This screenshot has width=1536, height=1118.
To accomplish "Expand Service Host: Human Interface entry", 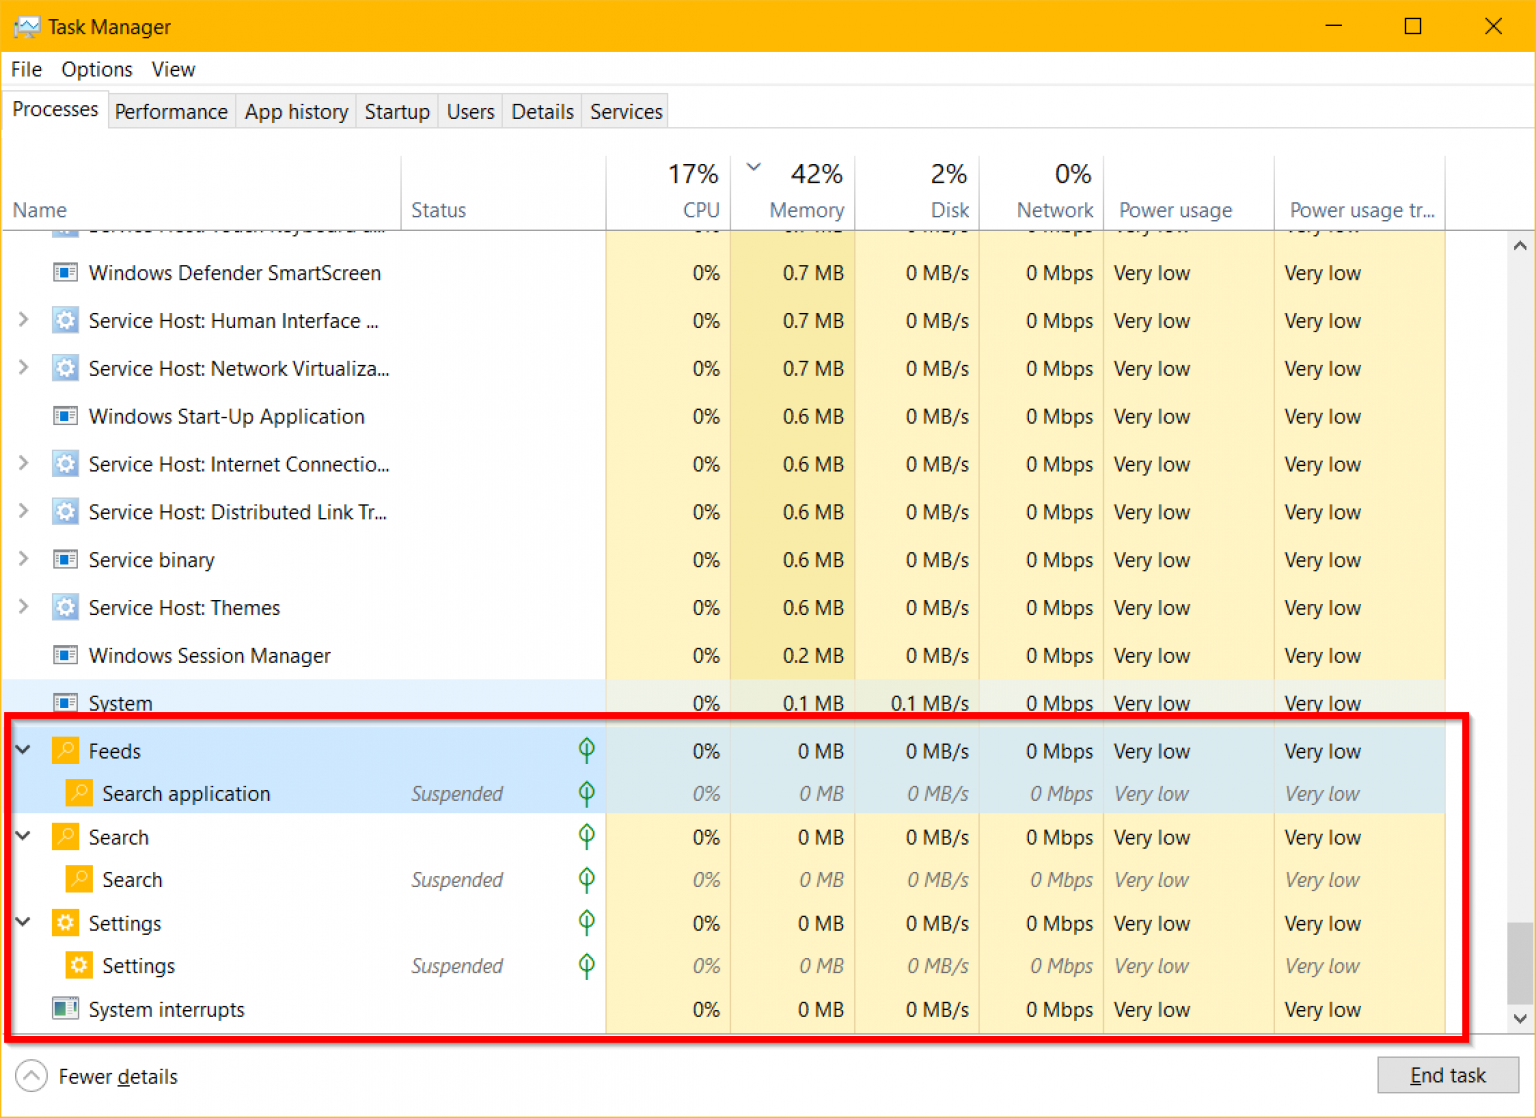I will coord(23,320).
